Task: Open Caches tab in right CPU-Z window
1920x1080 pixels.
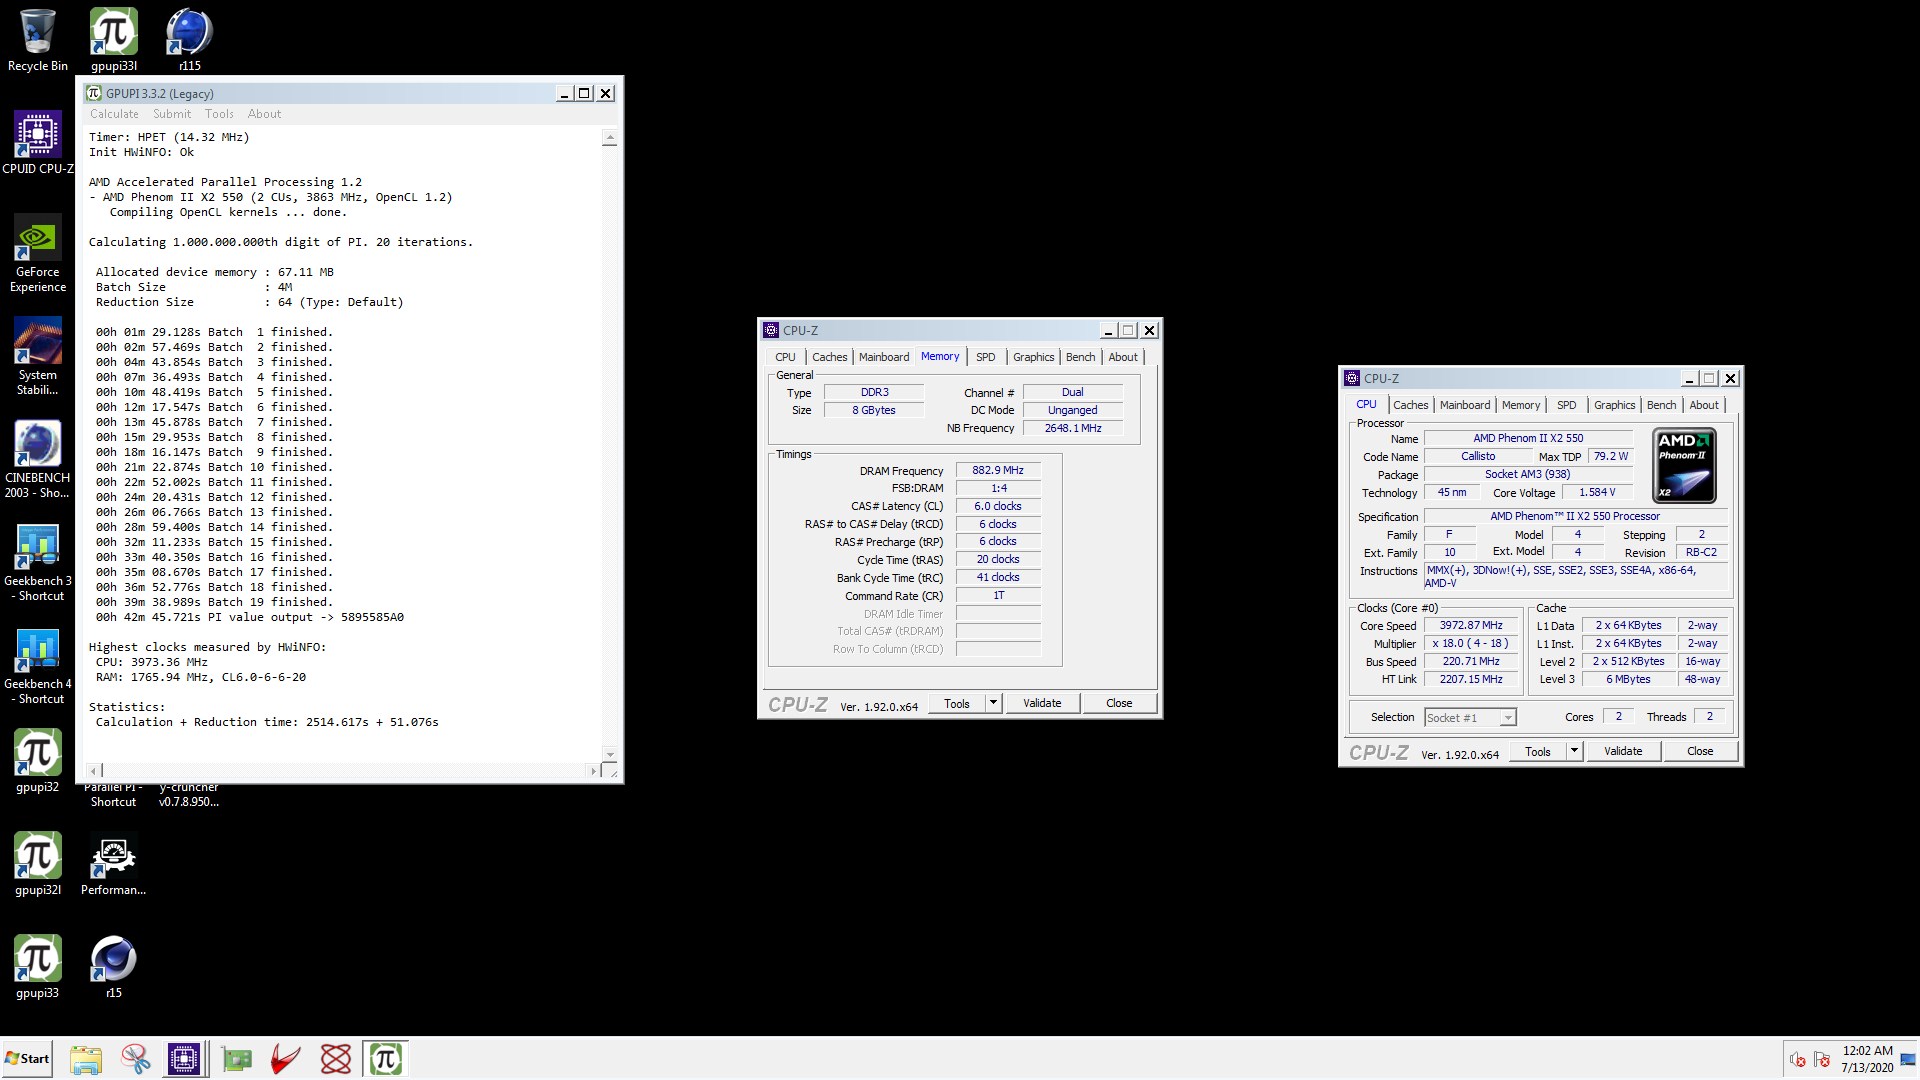Action: point(1410,405)
